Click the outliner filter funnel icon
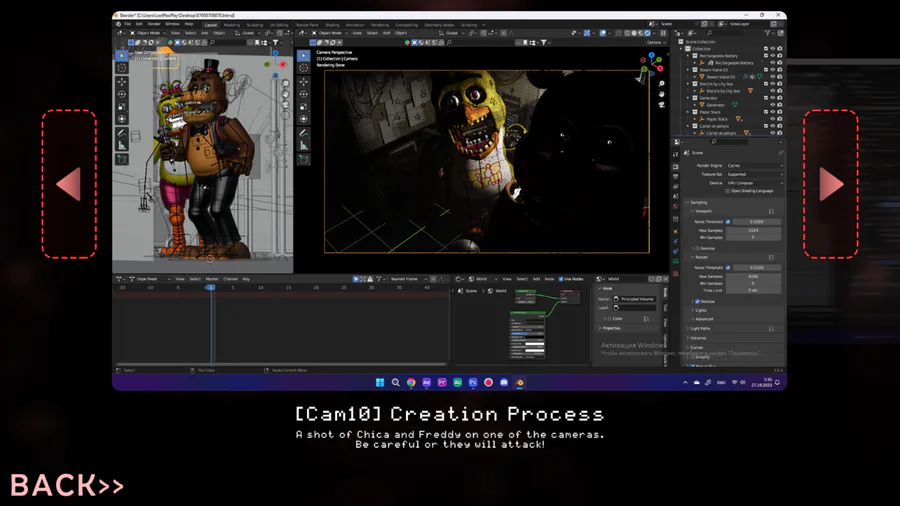Screen dimensions: 900x506 tap(768, 33)
